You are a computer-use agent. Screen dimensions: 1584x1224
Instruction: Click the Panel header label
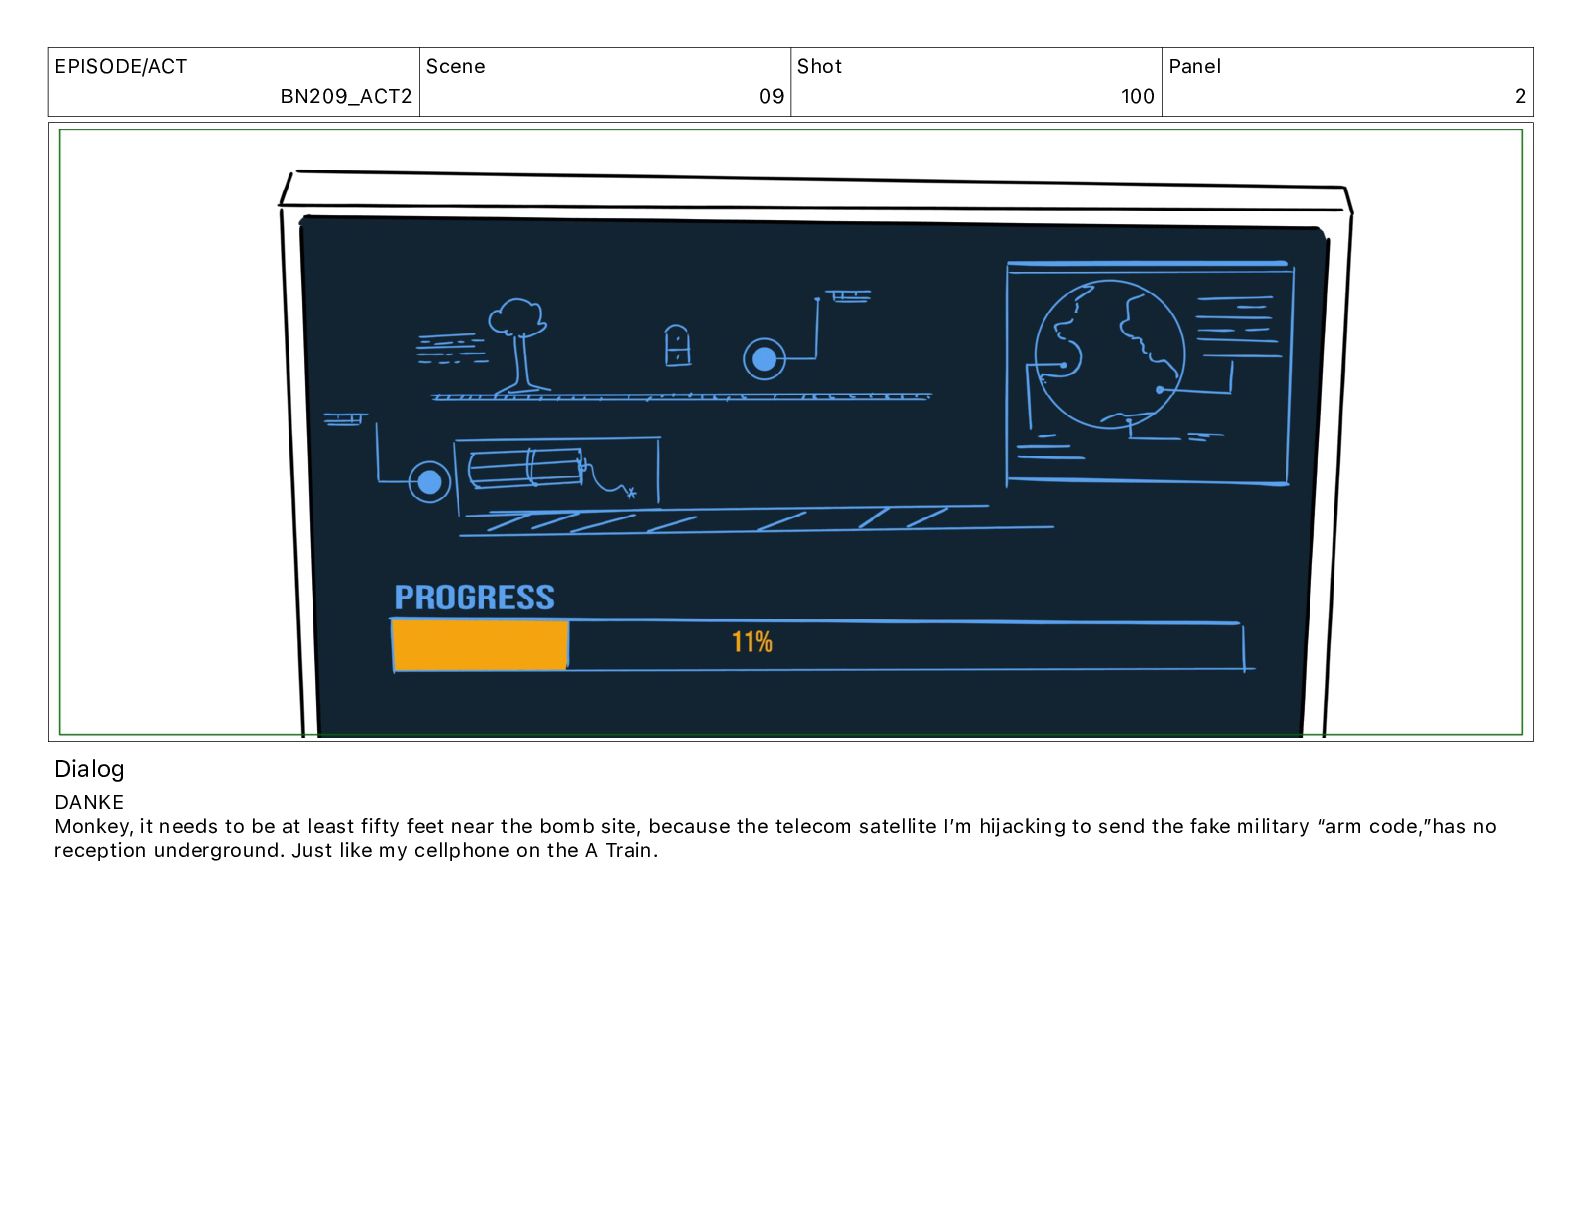1195,66
